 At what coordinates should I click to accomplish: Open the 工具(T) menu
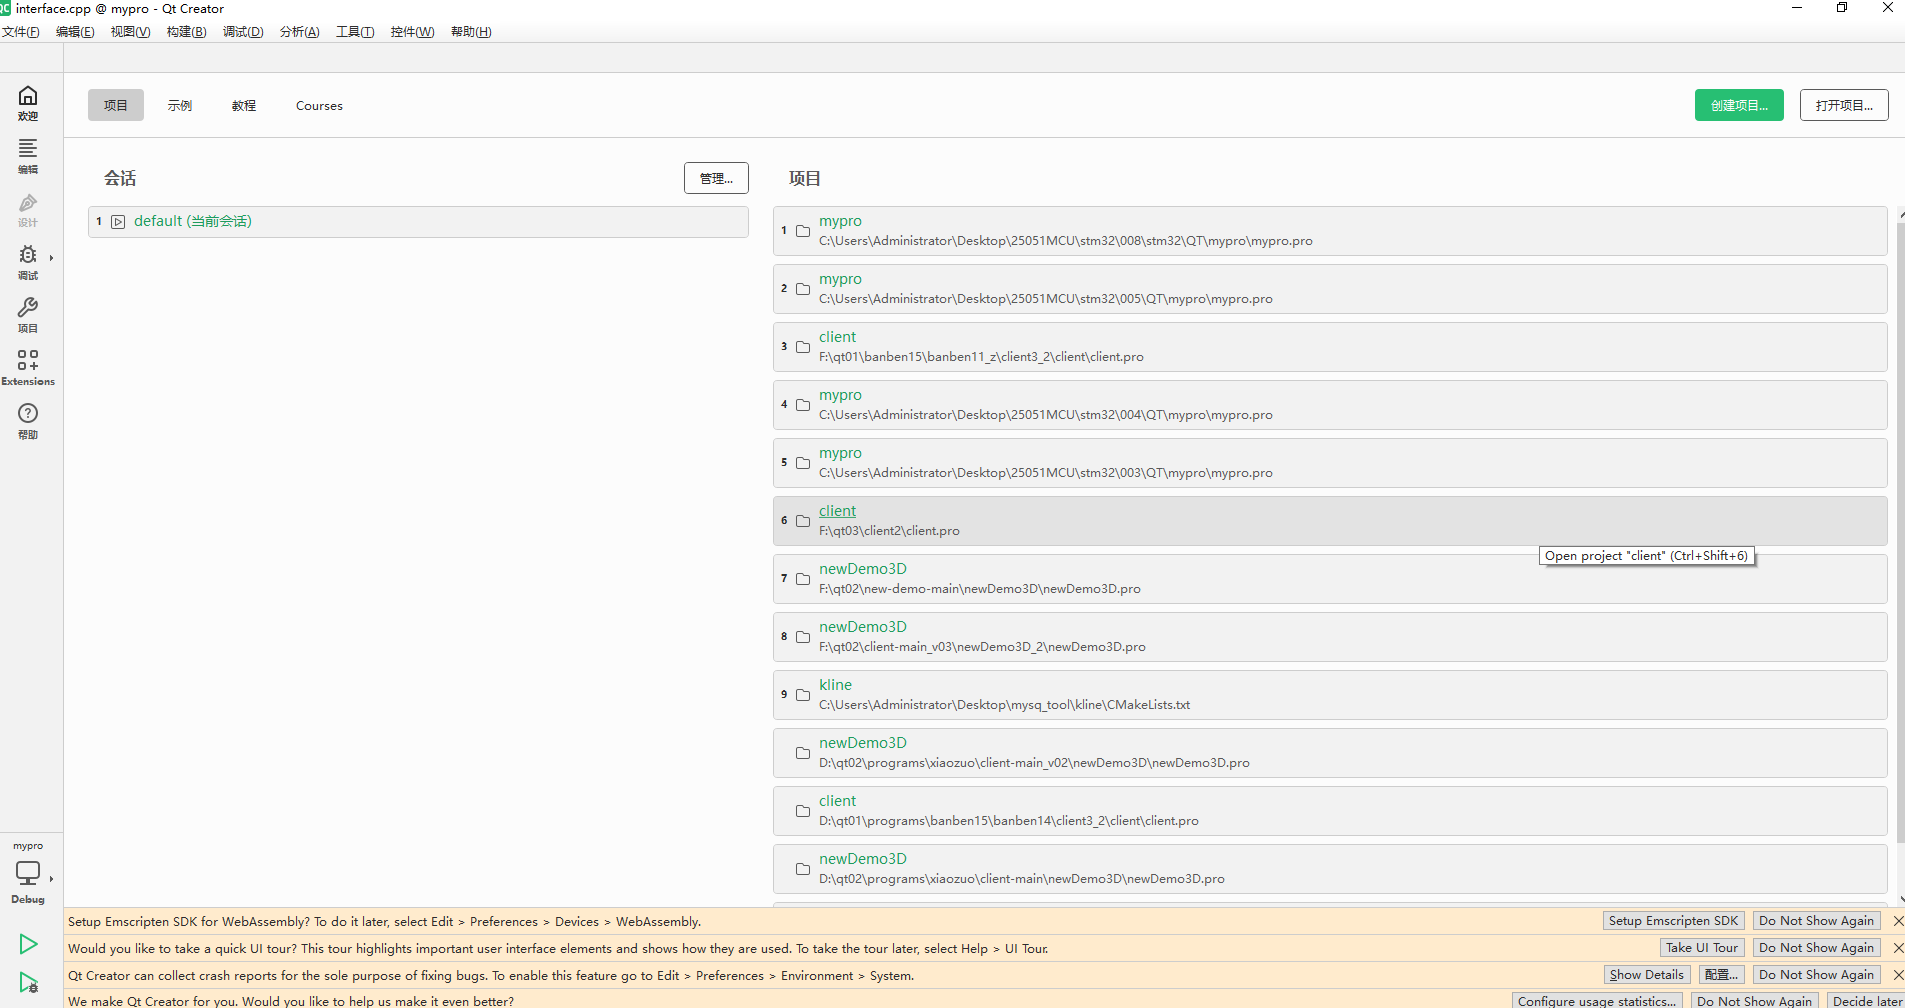point(355,32)
